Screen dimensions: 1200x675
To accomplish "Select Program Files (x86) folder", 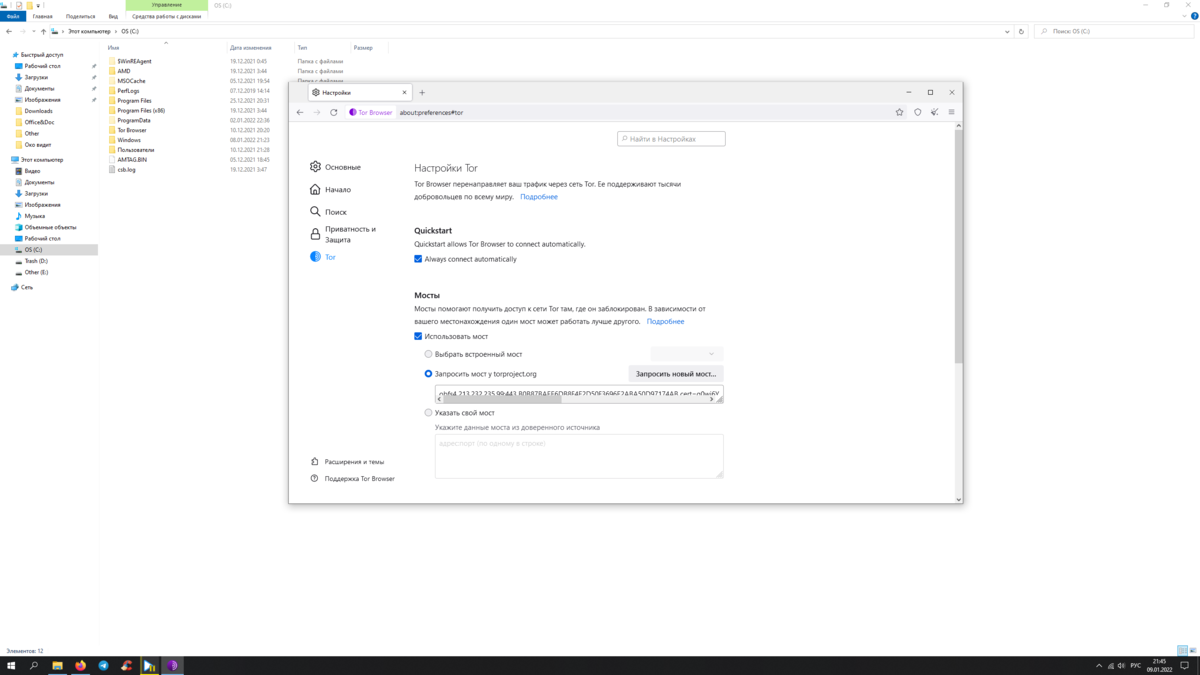I will click(141, 111).
